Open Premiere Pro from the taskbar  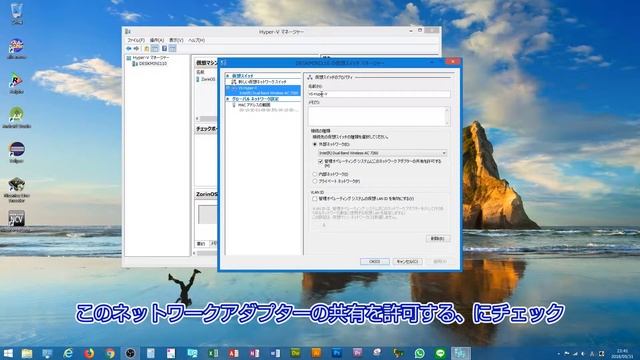click(x=358, y=353)
